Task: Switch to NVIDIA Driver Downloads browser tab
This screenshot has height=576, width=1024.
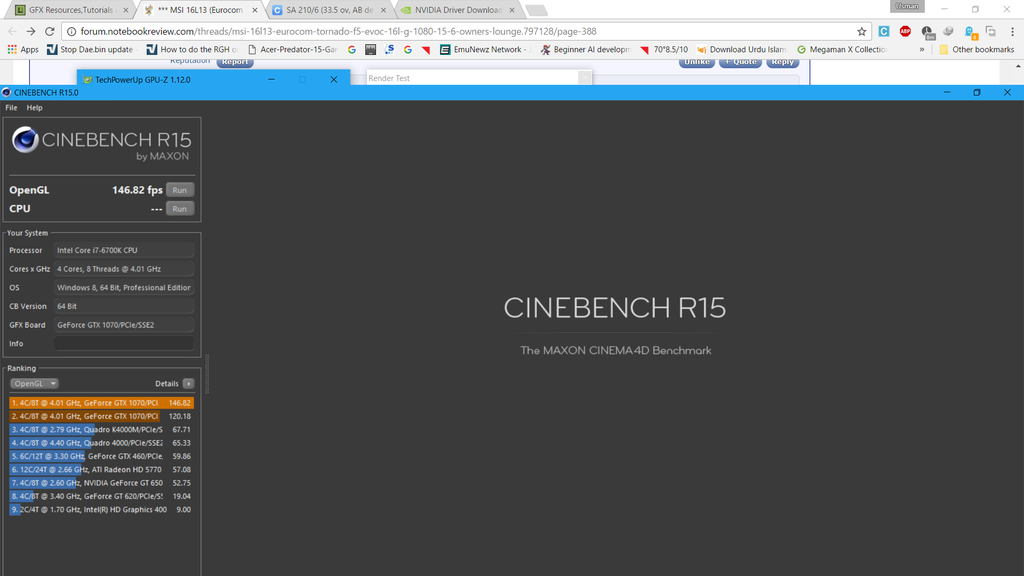Action: click(458, 10)
